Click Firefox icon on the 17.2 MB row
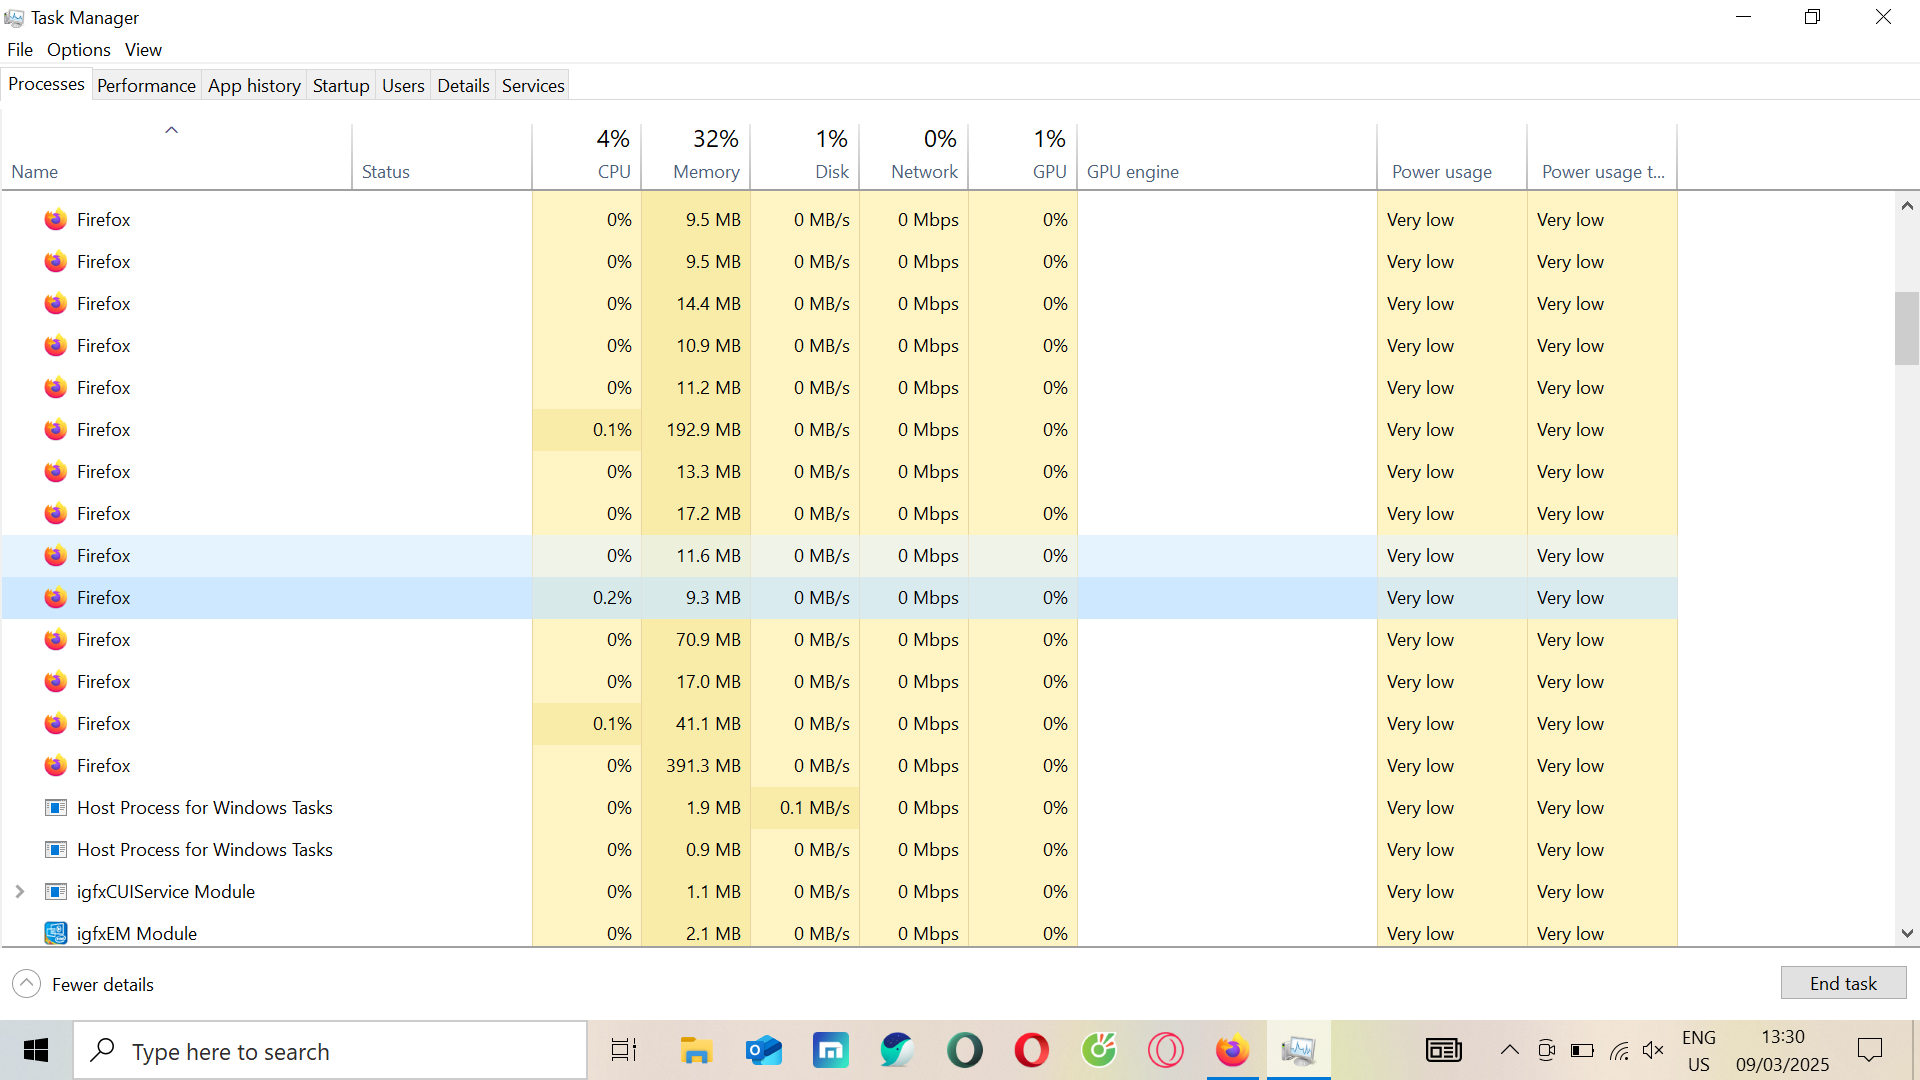The width and height of the screenshot is (1920, 1080). 56,513
